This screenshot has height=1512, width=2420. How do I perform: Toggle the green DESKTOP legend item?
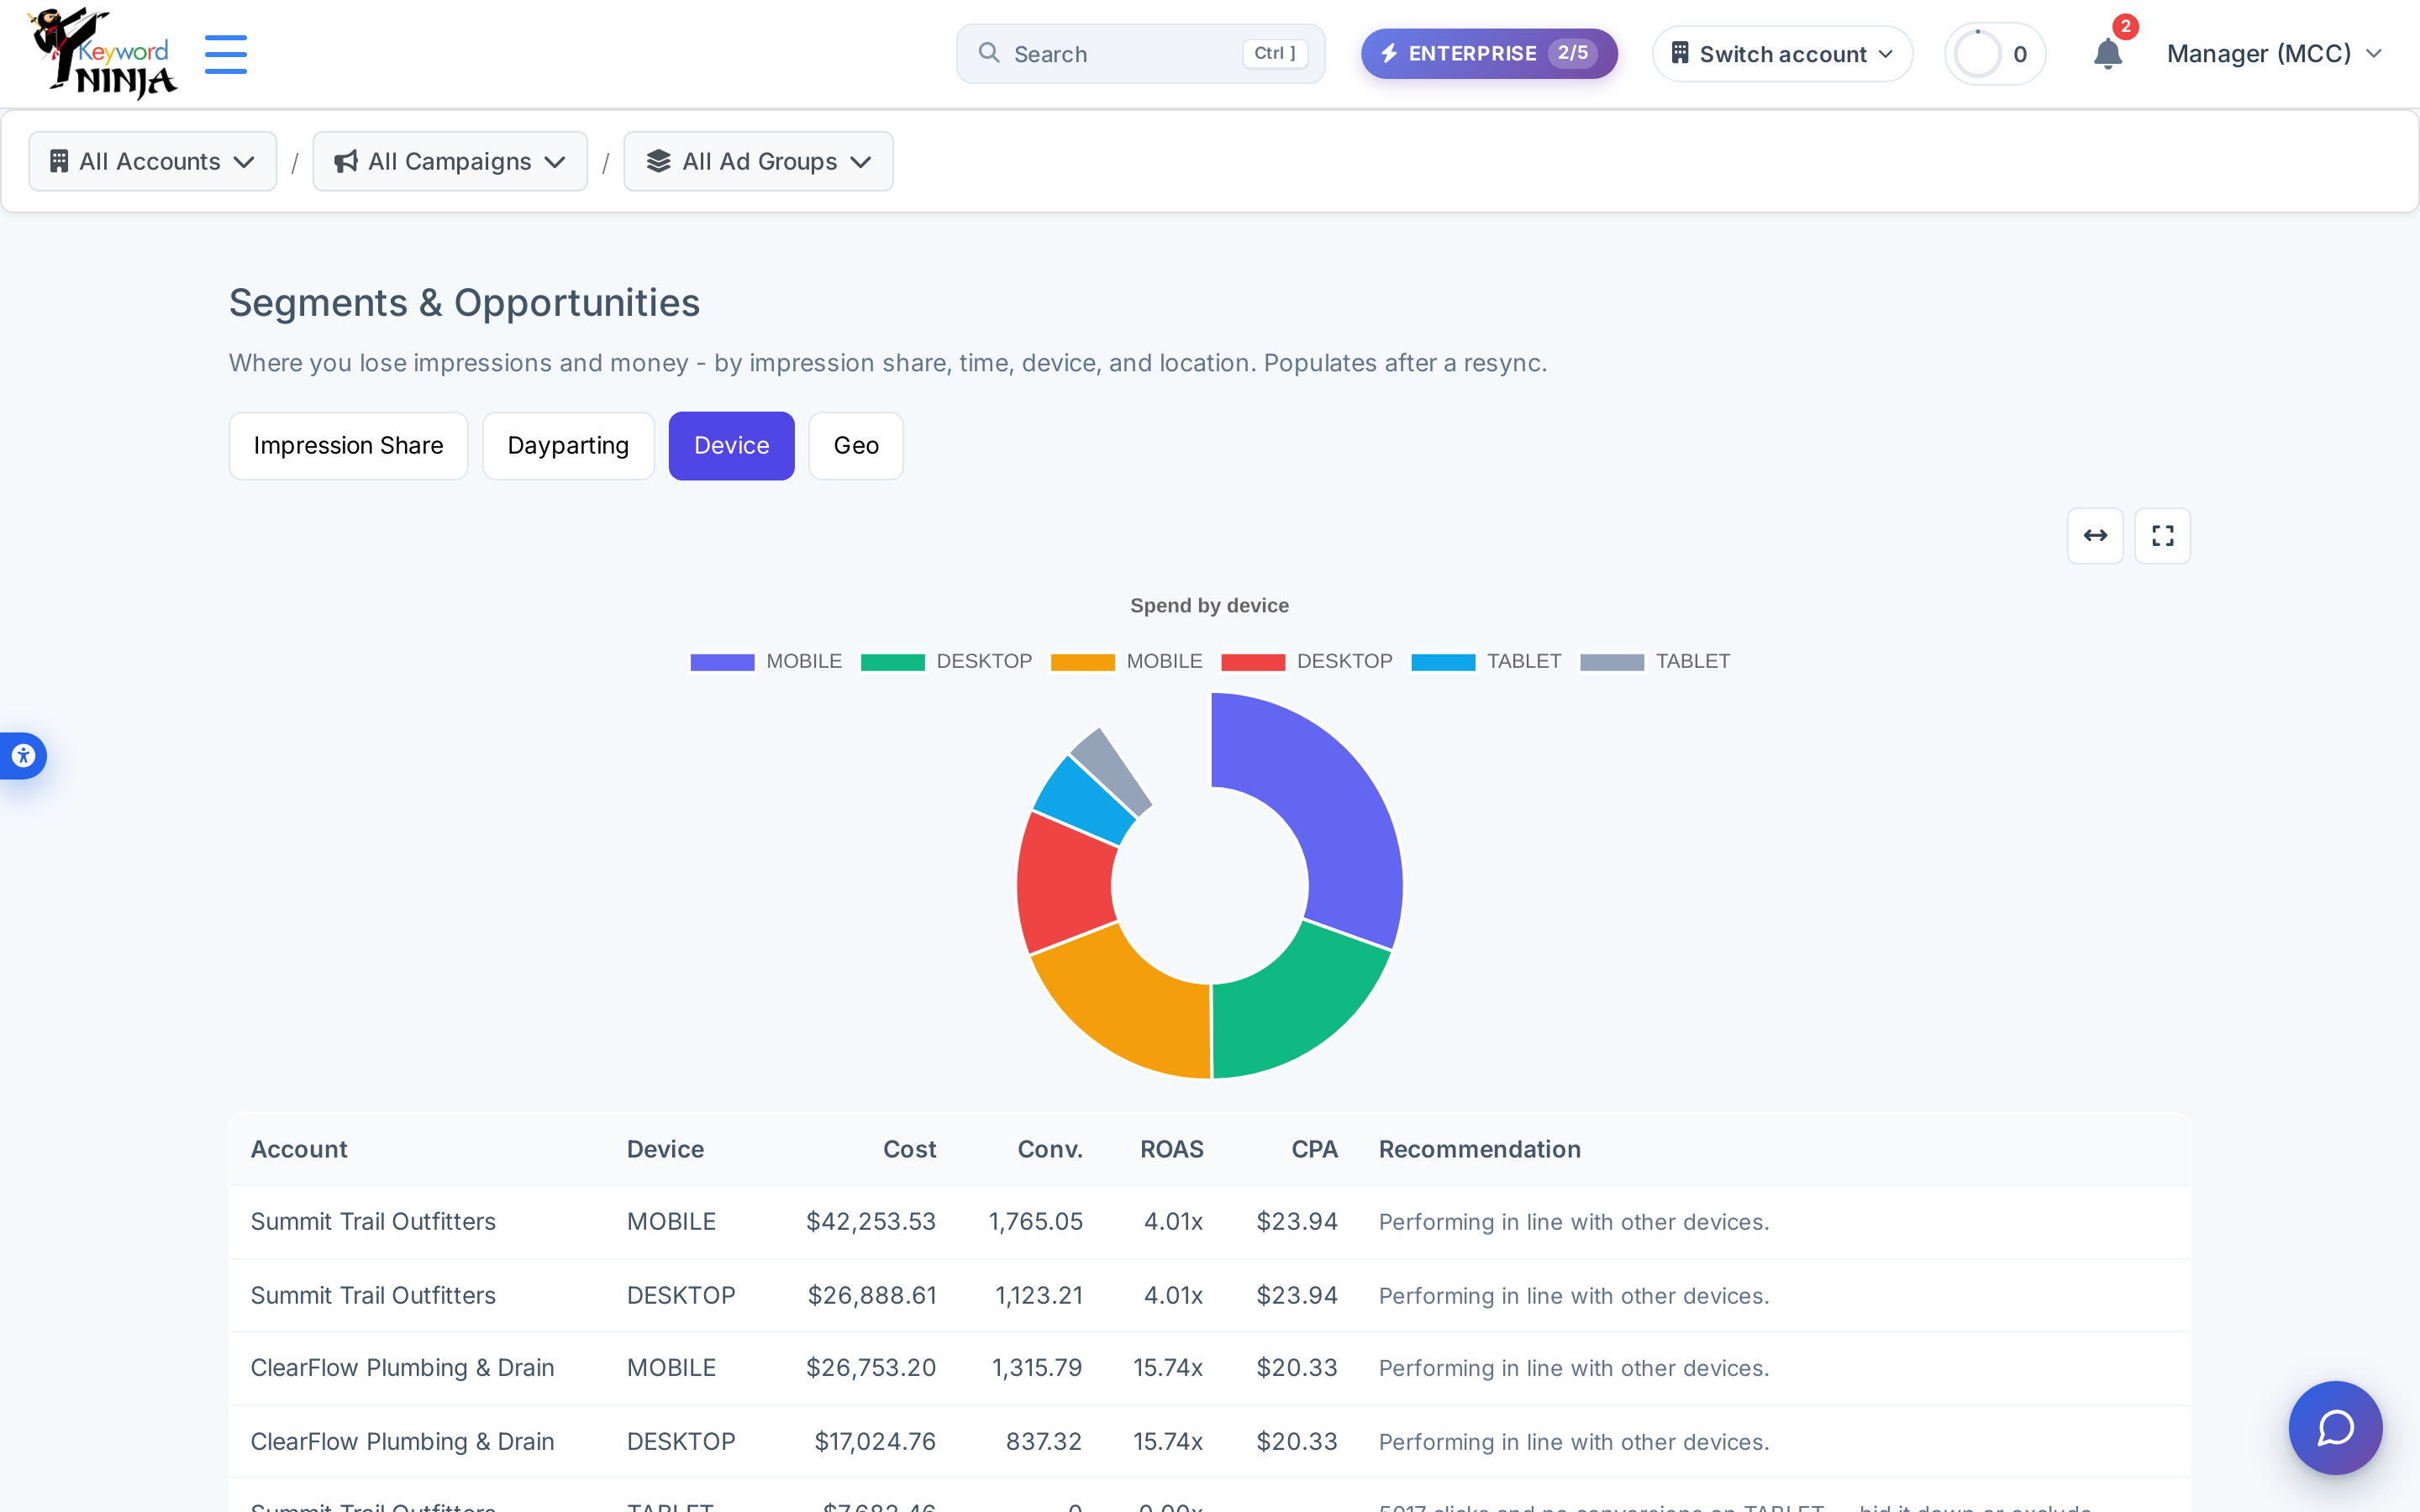(x=946, y=662)
